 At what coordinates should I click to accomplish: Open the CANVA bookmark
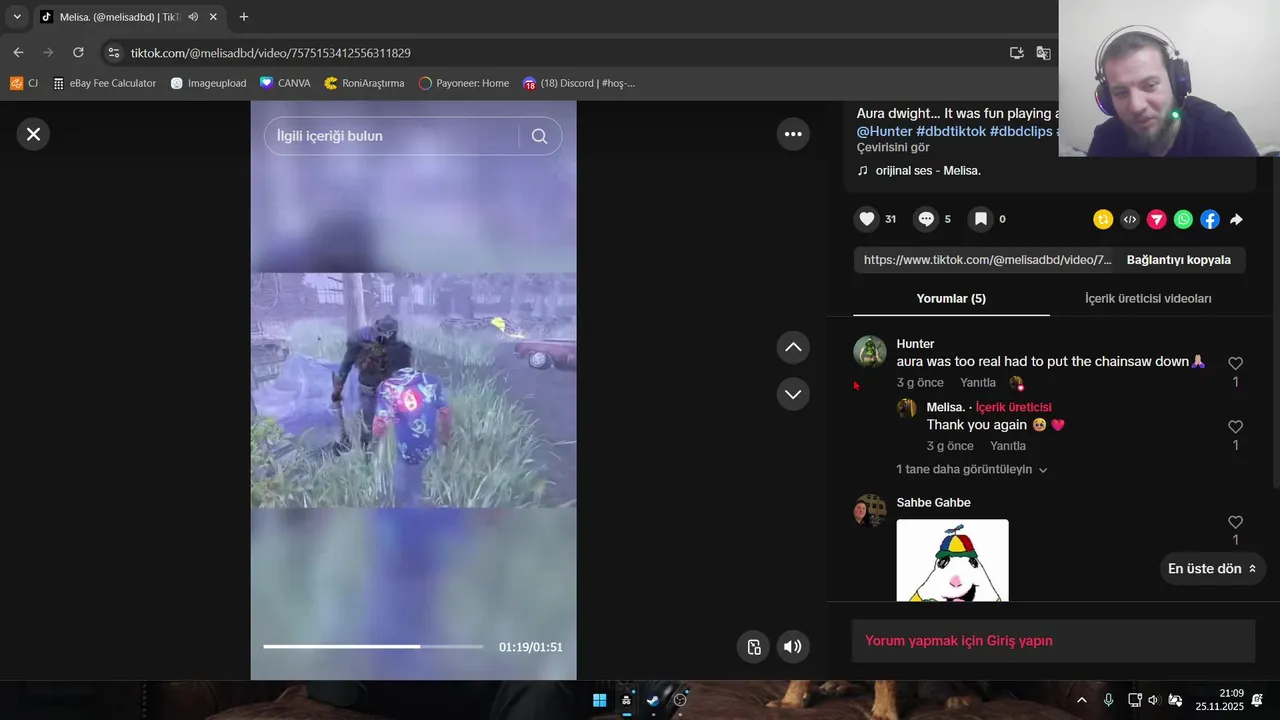(285, 83)
